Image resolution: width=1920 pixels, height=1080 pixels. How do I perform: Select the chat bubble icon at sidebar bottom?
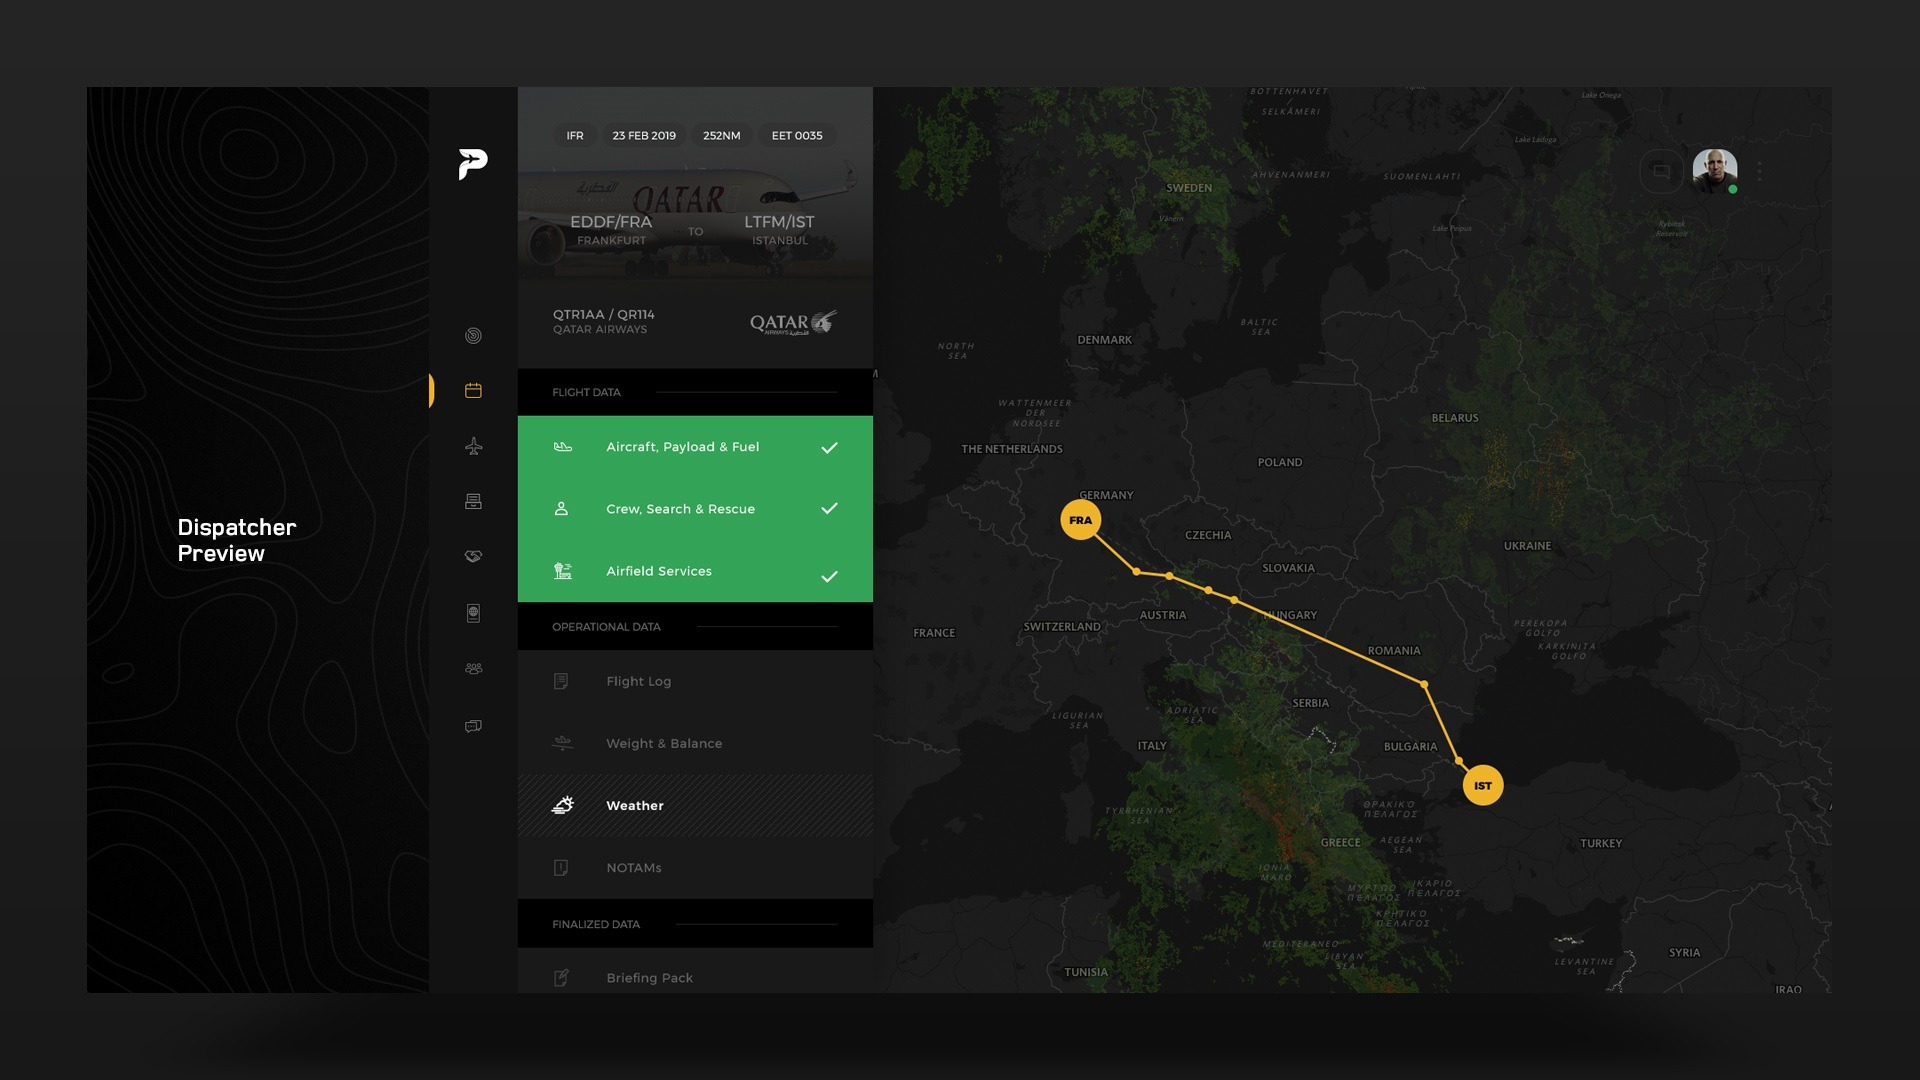click(473, 725)
